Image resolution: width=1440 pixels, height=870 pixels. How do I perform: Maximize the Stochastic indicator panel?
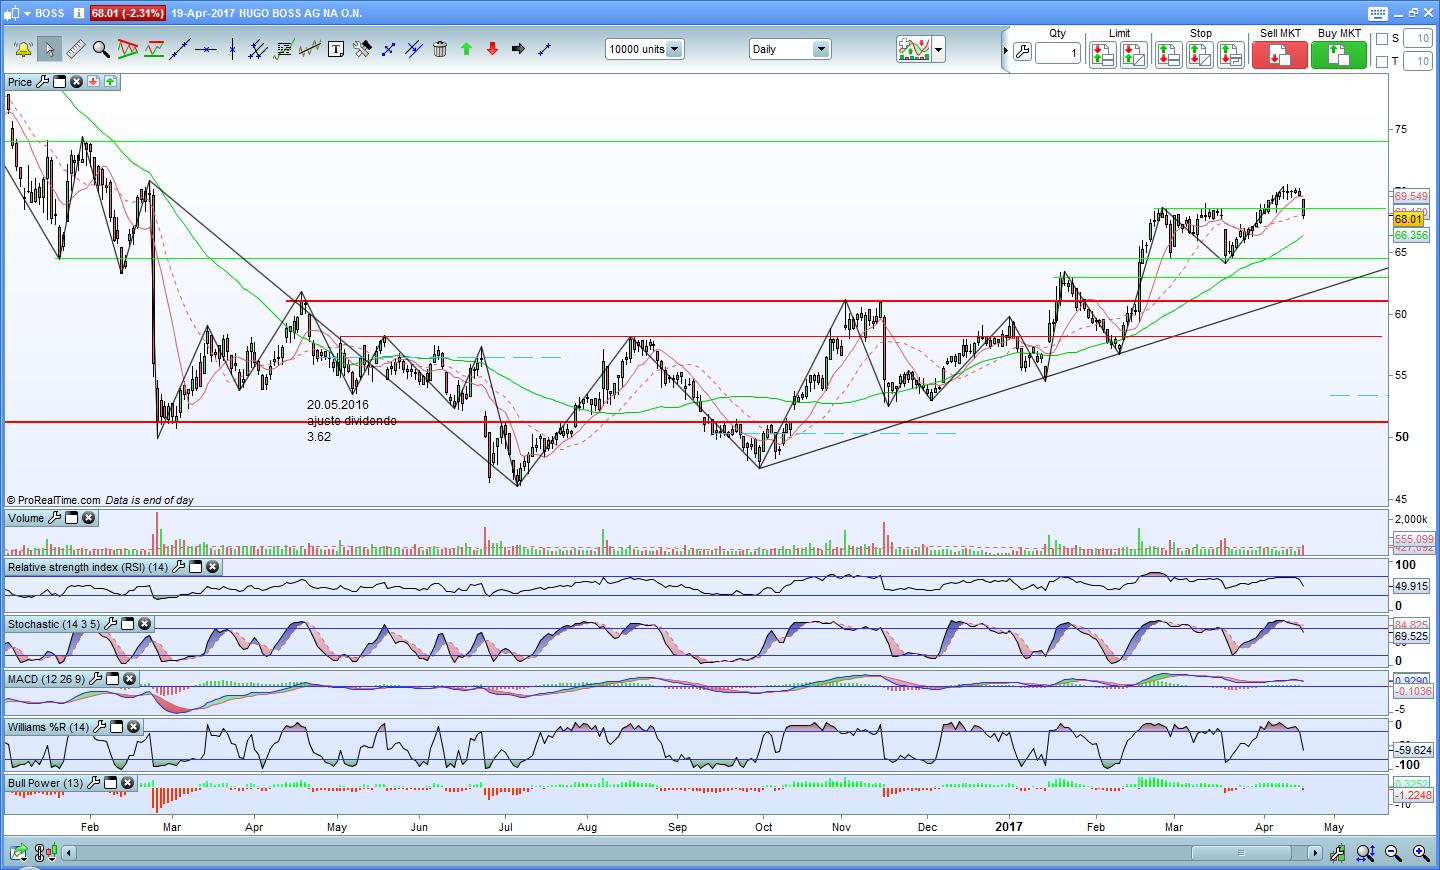click(x=128, y=624)
